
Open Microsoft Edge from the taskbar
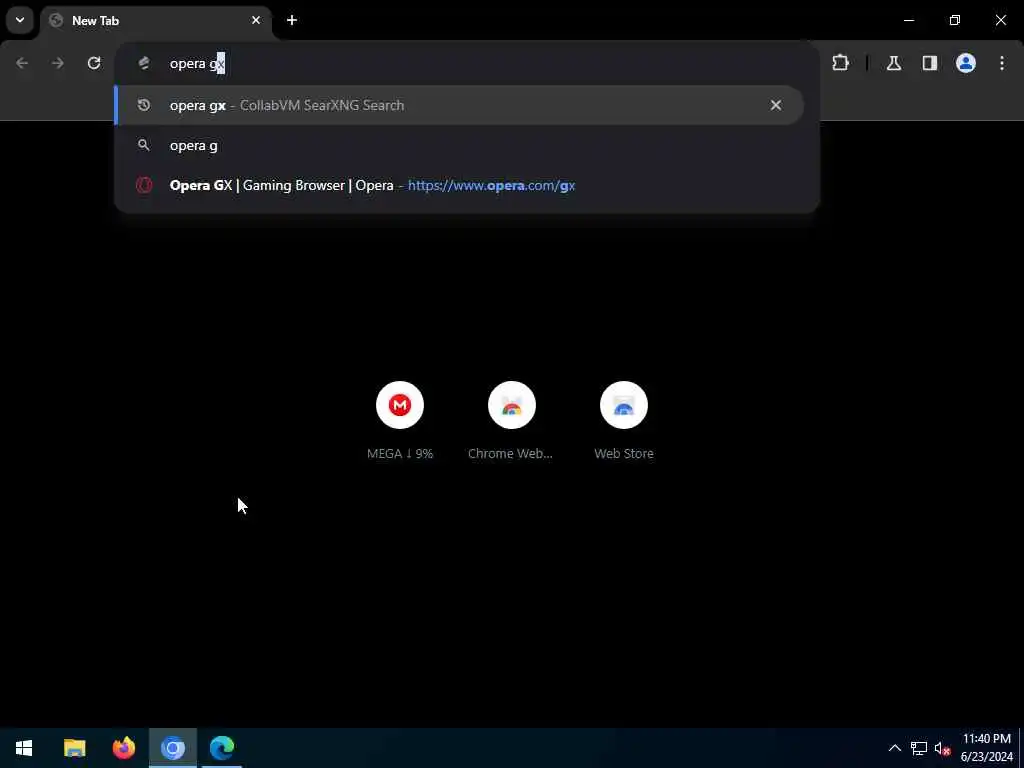point(222,748)
